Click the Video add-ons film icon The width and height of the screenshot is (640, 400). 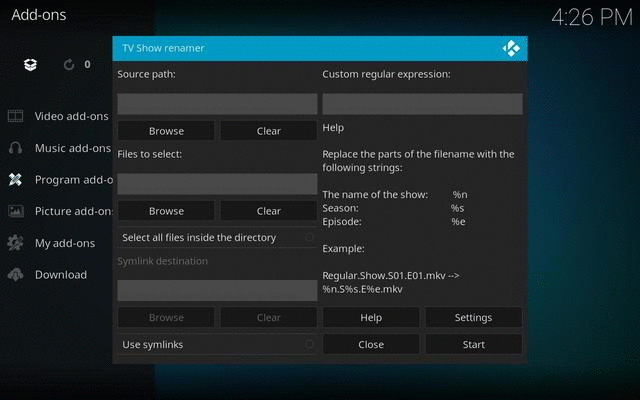[x=16, y=116]
